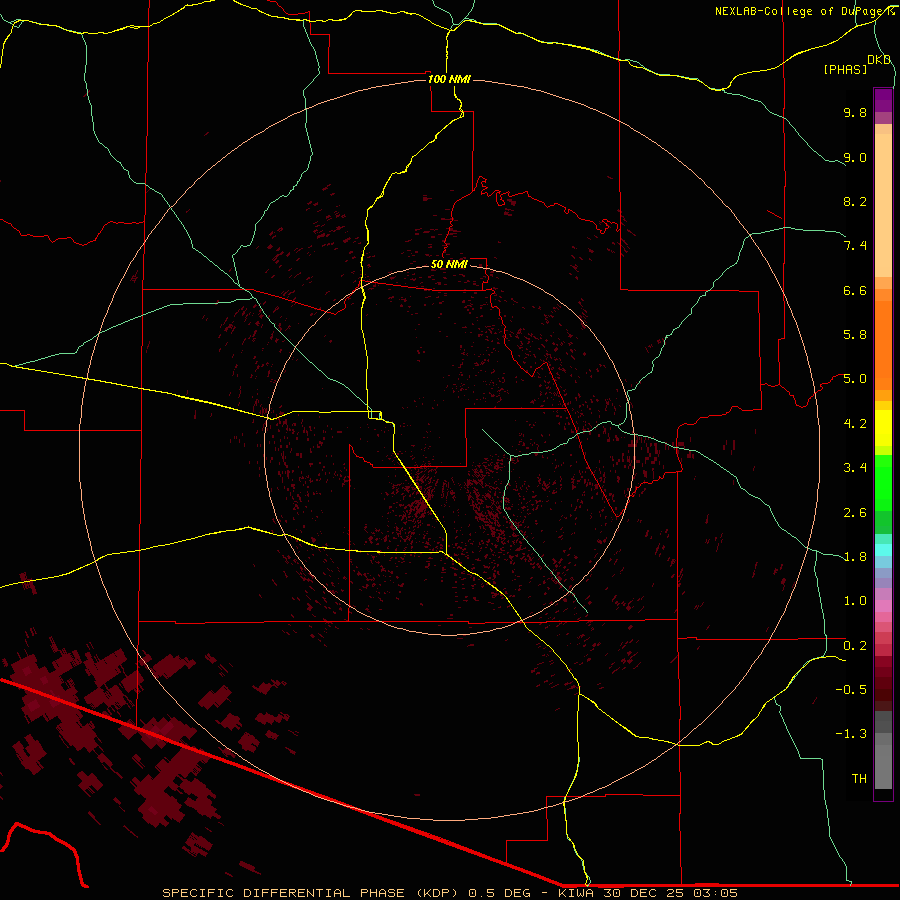Click the 4.2 legend value
The height and width of the screenshot is (900, 900).
point(855,424)
